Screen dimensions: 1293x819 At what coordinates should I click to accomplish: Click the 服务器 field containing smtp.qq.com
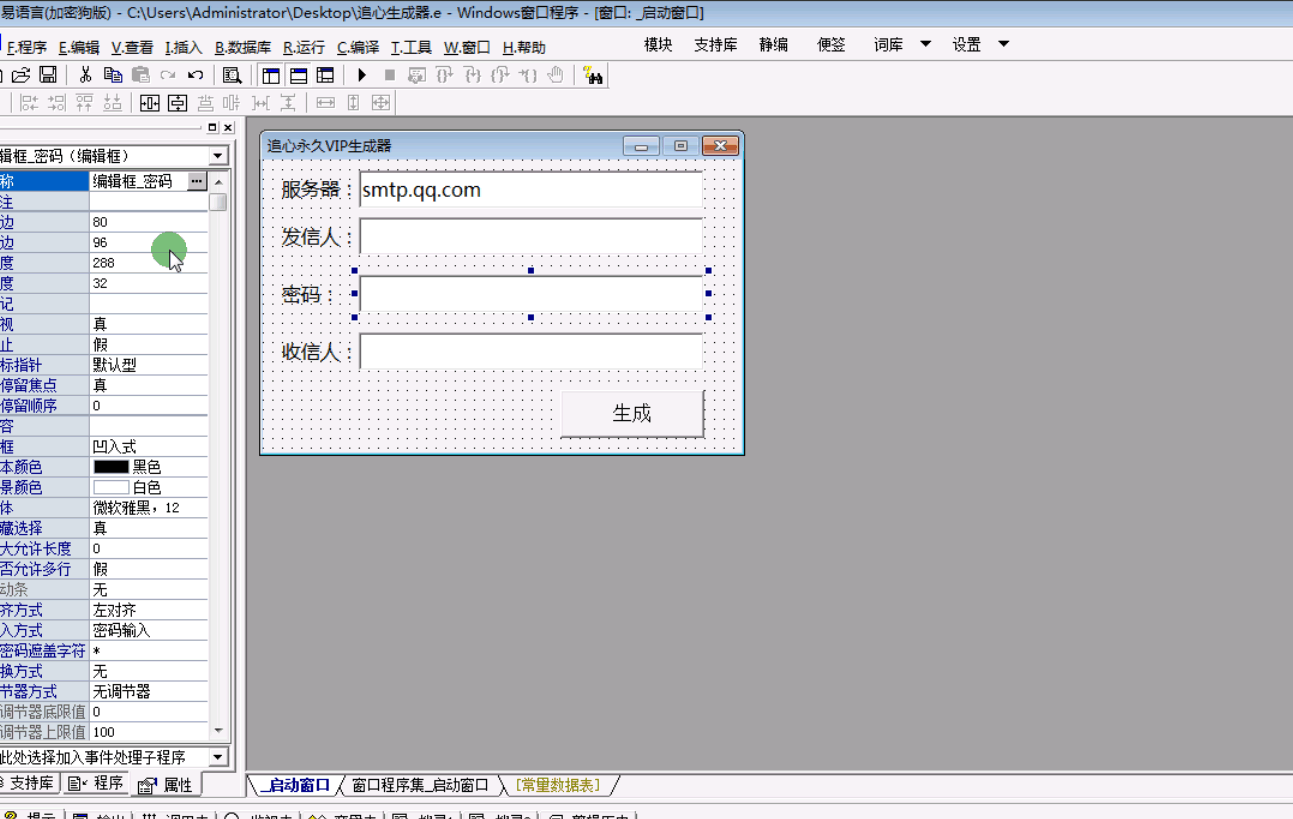[531, 189]
